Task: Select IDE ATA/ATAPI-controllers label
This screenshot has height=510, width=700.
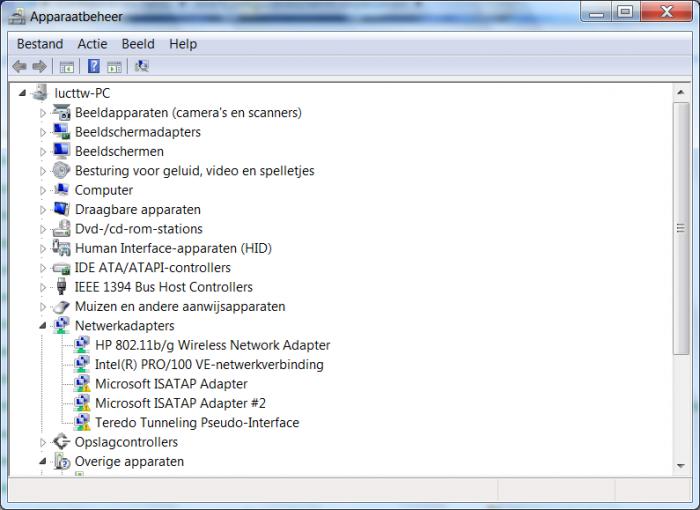Action: pyautogui.click(x=153, y=267)
